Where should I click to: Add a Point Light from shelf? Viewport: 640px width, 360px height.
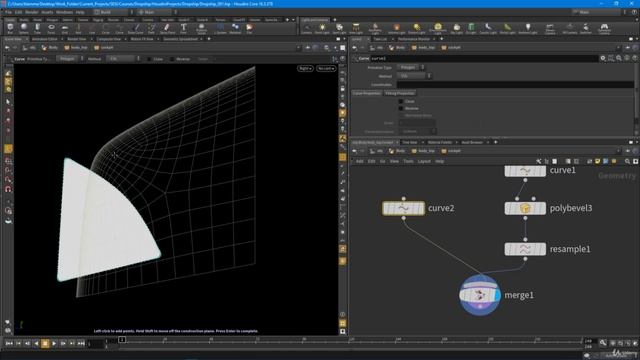point(322,29)
